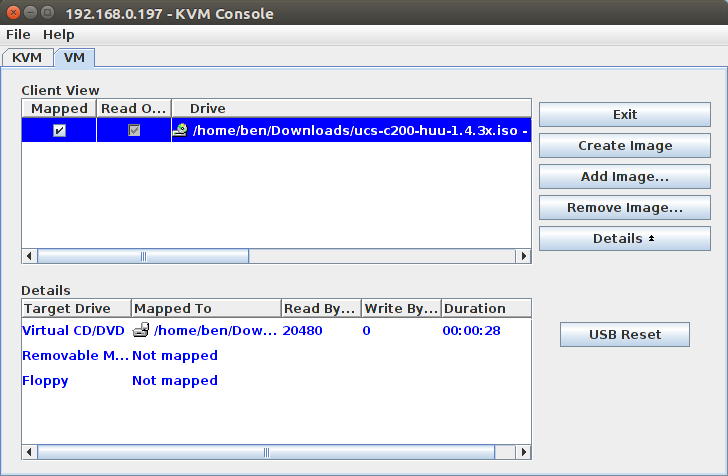Click the Mapped column header

[x=59, y=108]
